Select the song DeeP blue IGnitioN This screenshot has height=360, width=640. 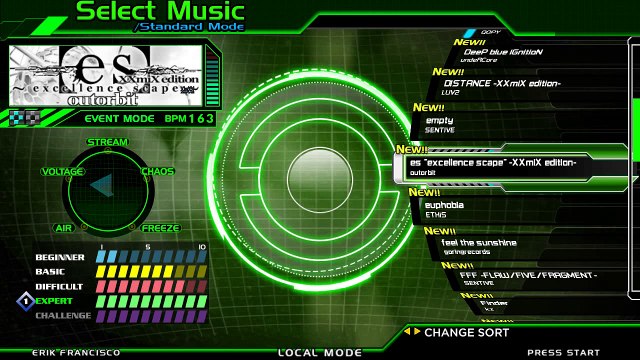point(503,52)
